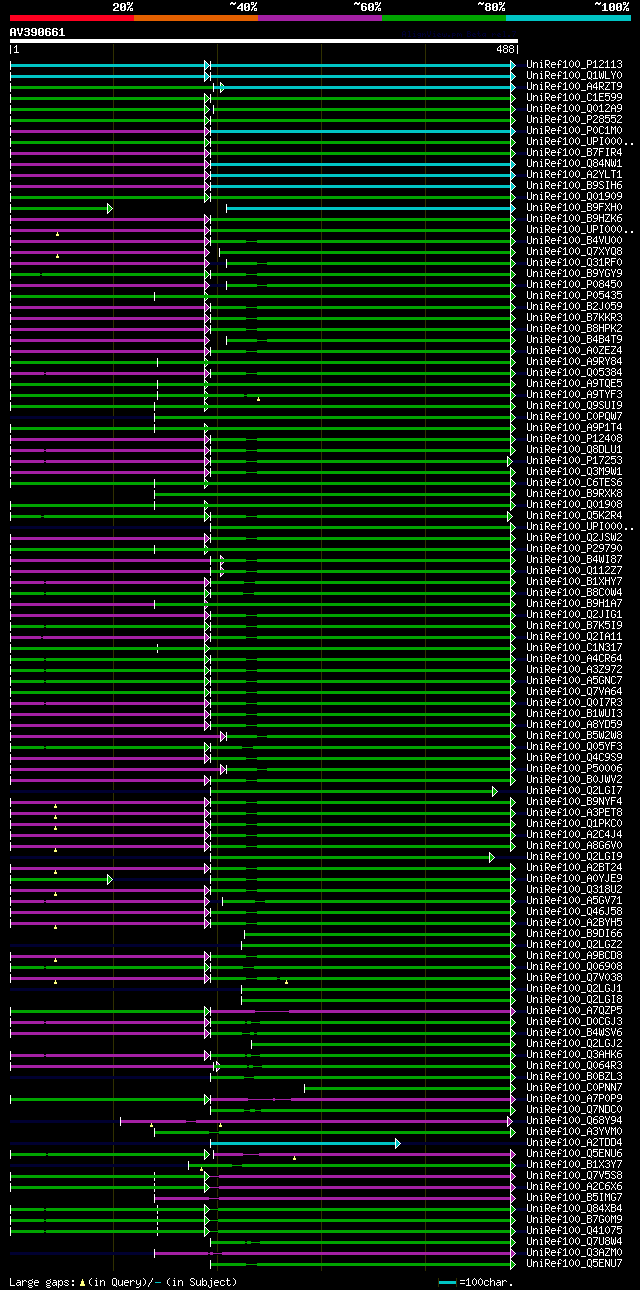Select the UniRef100_P05435 entry
Screen dimensions: 640x1290
pos(574,295)
